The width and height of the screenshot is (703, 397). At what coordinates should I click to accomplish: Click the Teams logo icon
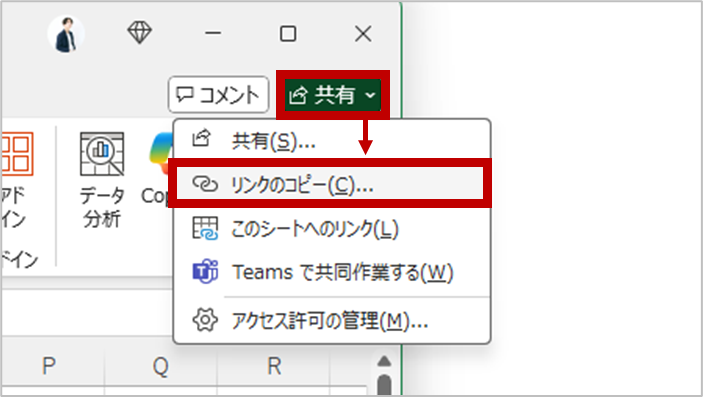205,271
